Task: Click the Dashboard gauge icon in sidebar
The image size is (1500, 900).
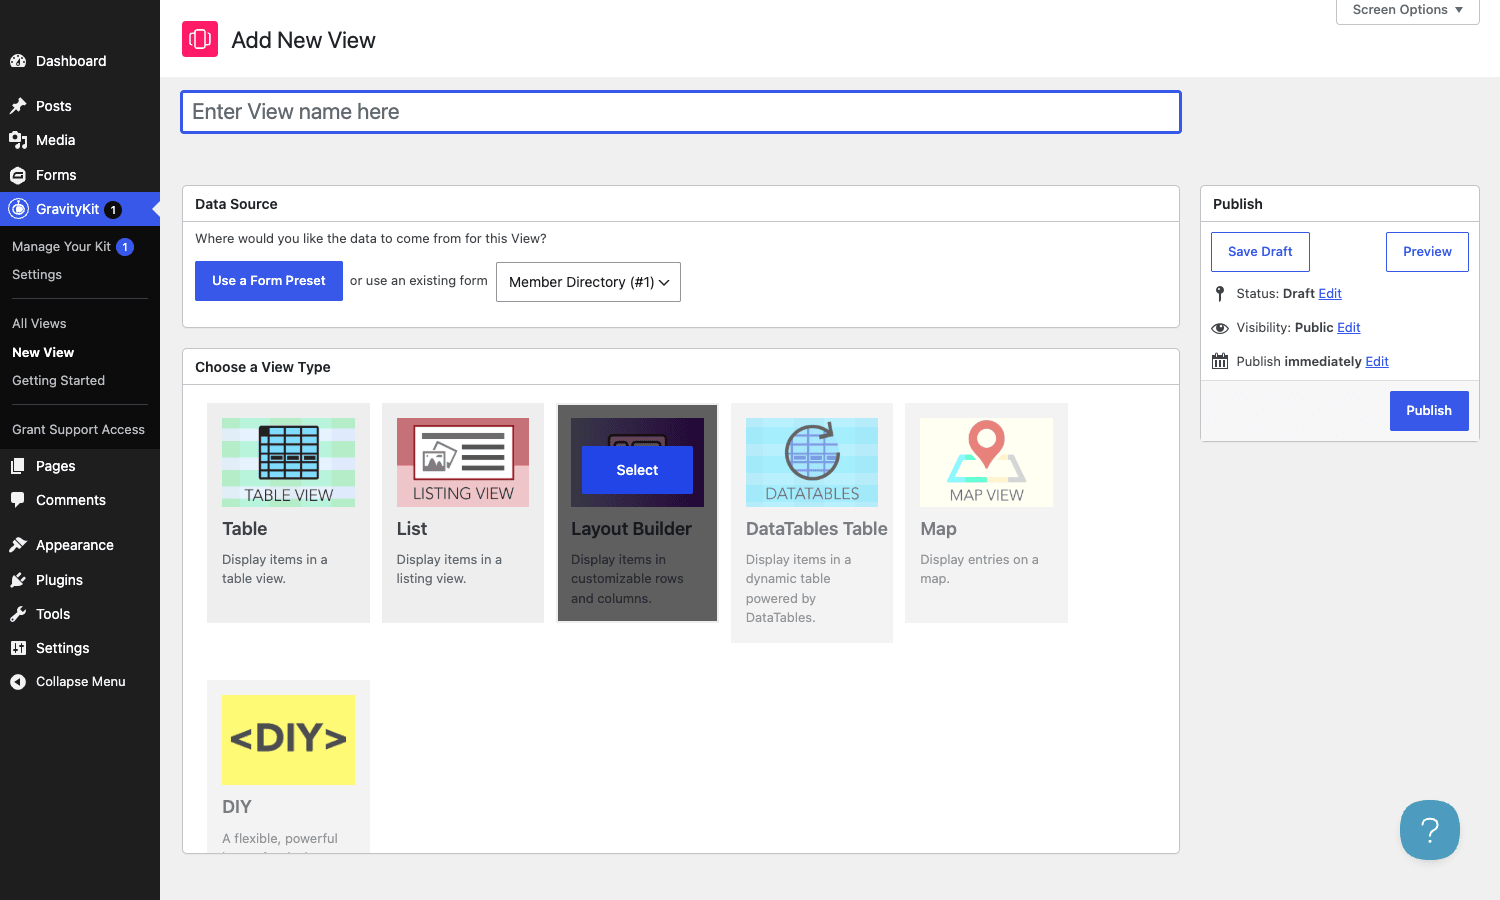Action: pyautogui.click(x=18, y=61)
